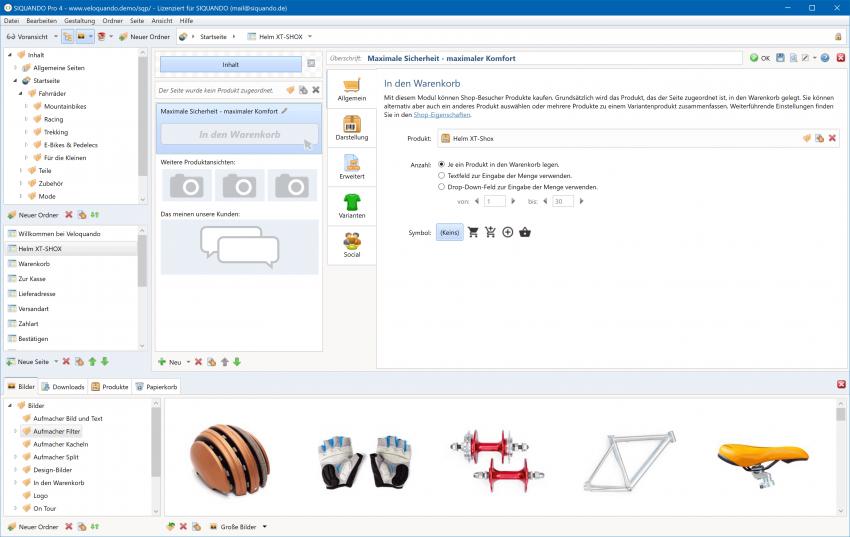Choose the plus circle symbol icon

(x=507, y=232)
